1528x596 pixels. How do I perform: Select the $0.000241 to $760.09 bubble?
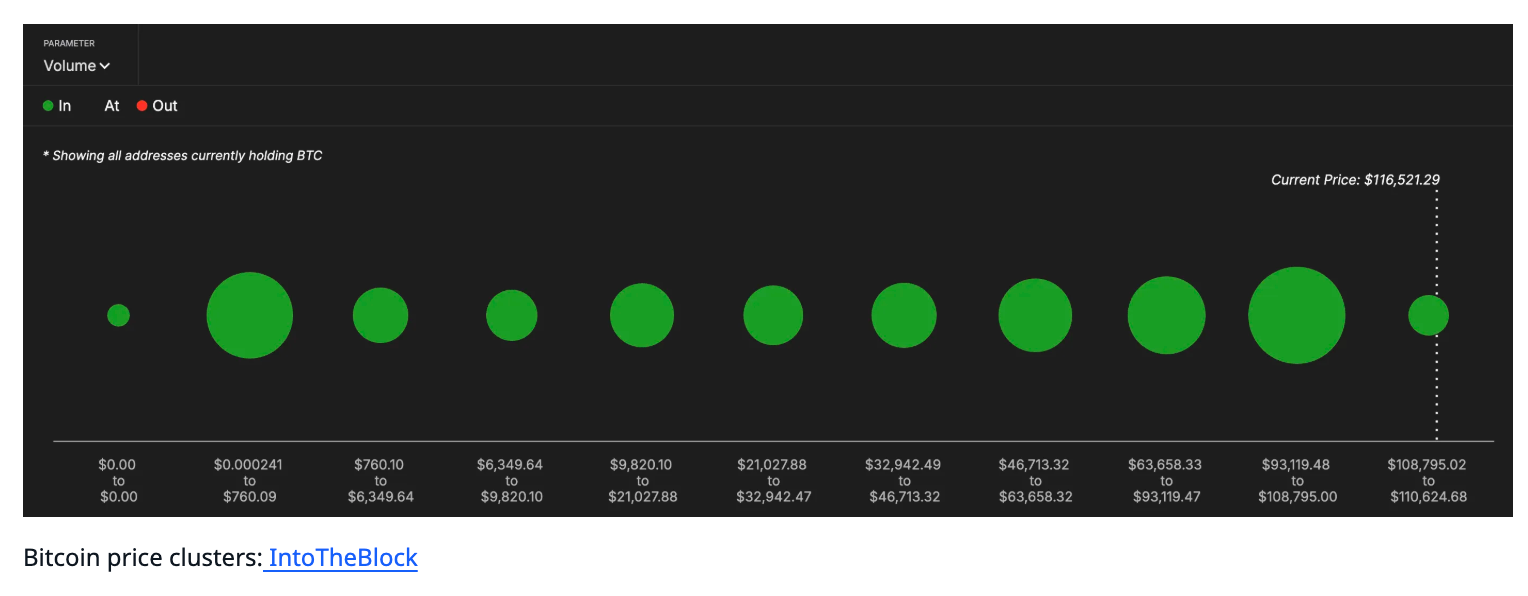pyautogui.click(x=250, y=315)
